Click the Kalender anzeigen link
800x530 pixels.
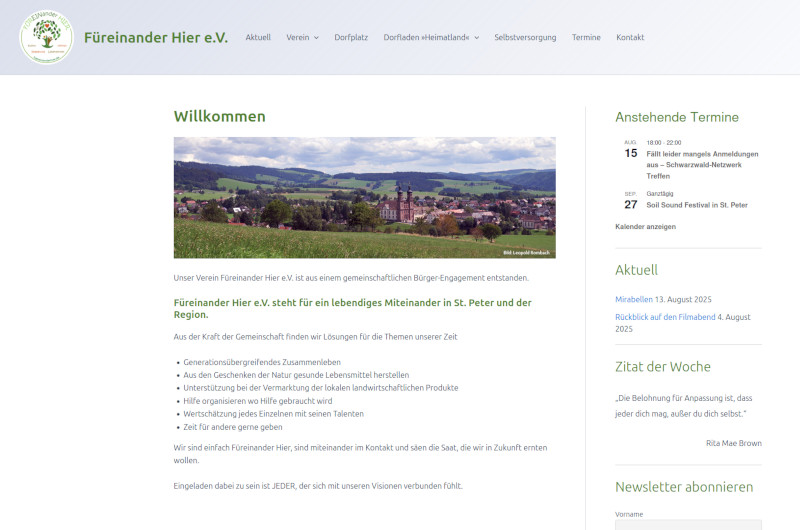pos(645,227)
